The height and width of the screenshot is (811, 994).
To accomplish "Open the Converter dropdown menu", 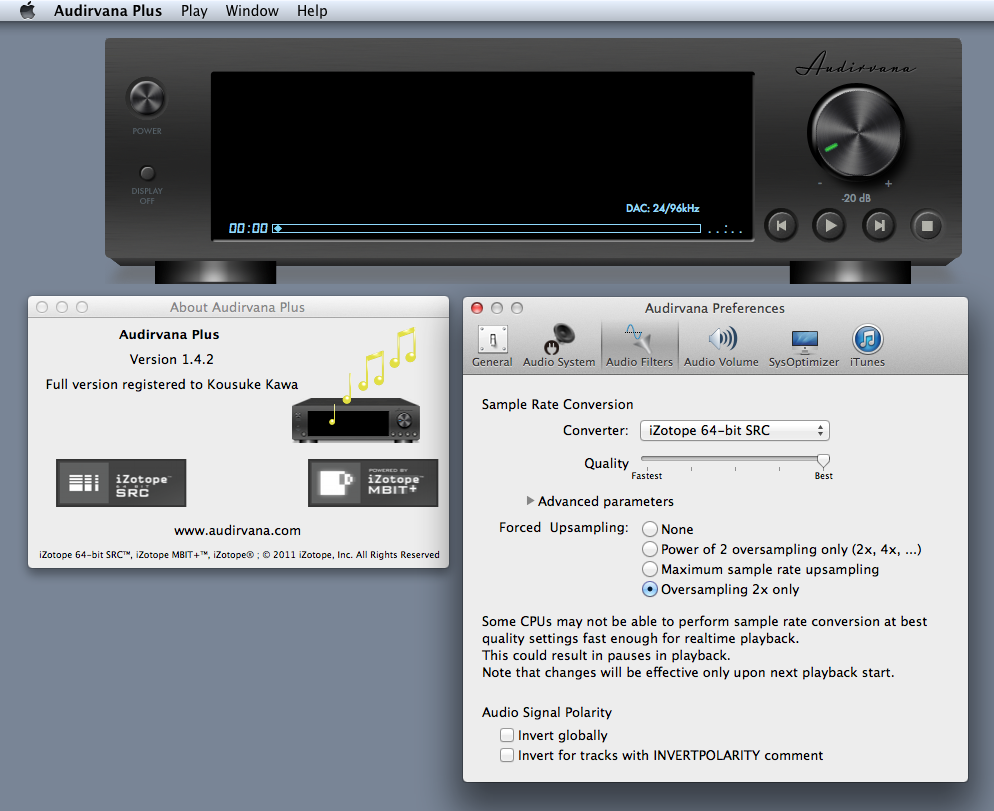I will click(734, 431).
